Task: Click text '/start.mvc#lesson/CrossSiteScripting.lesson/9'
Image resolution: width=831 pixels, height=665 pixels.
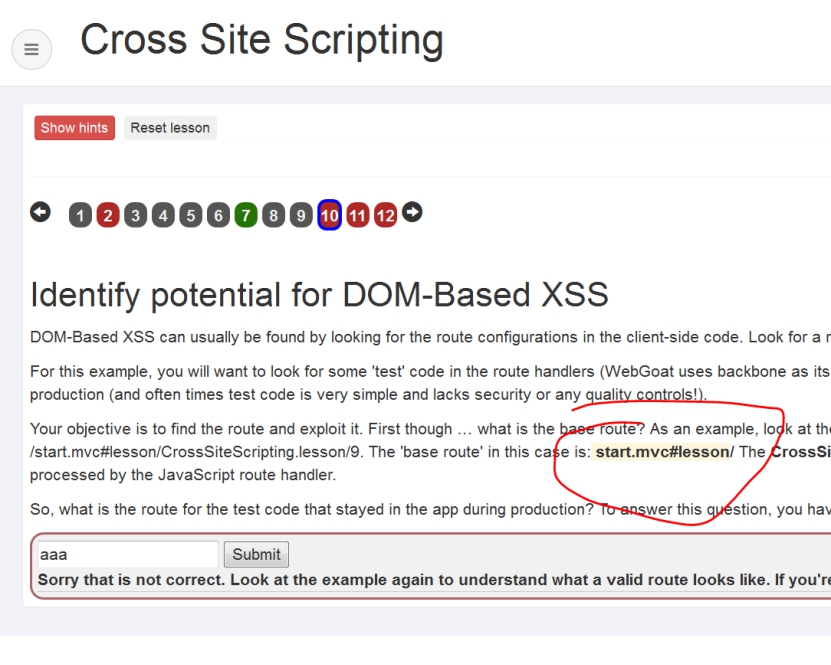Action: coord(197,452)
